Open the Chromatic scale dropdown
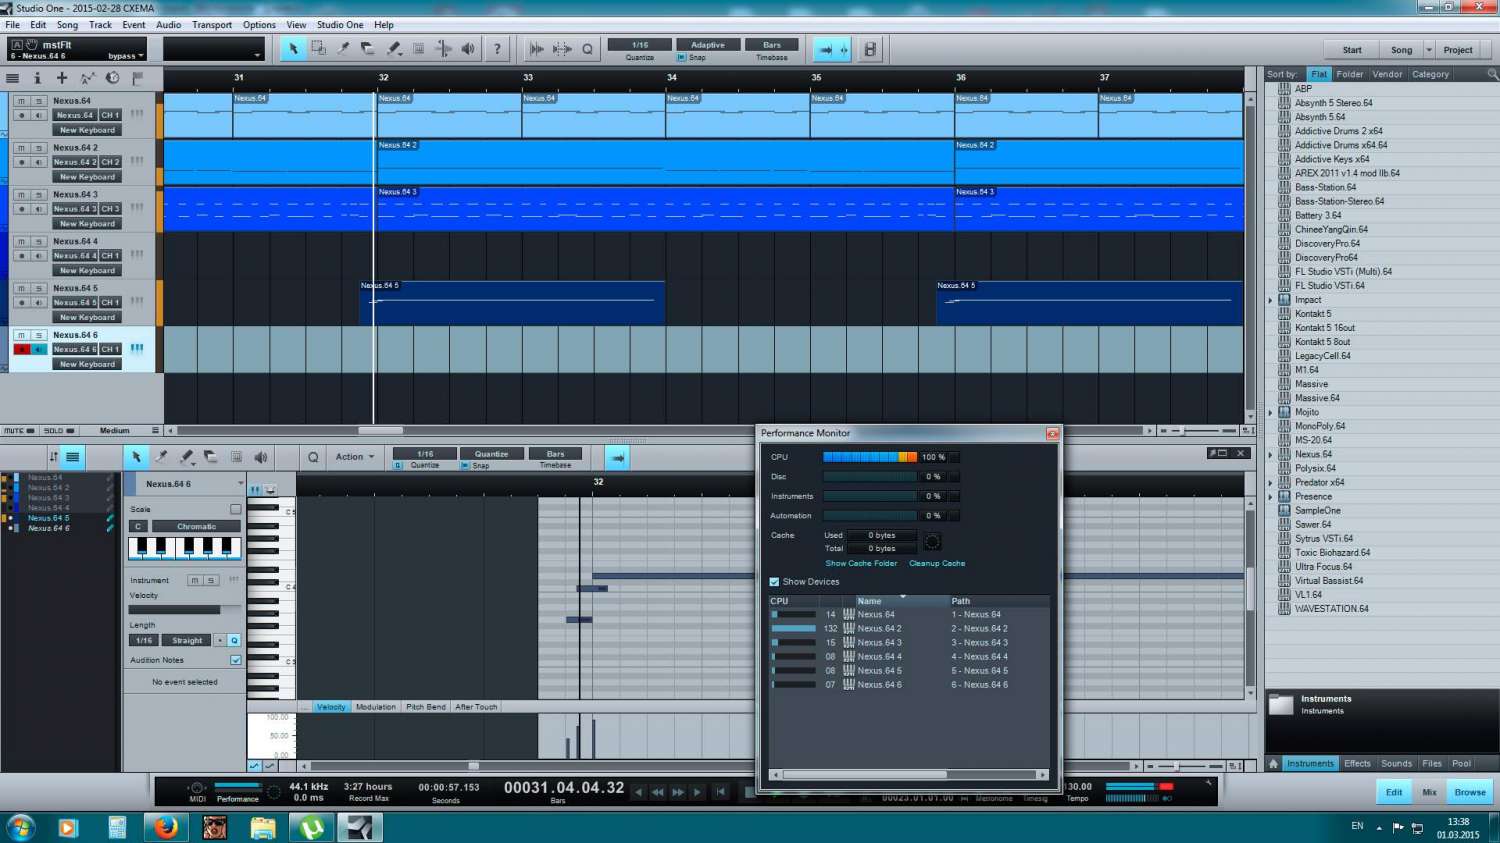 (x=196, y=526)
